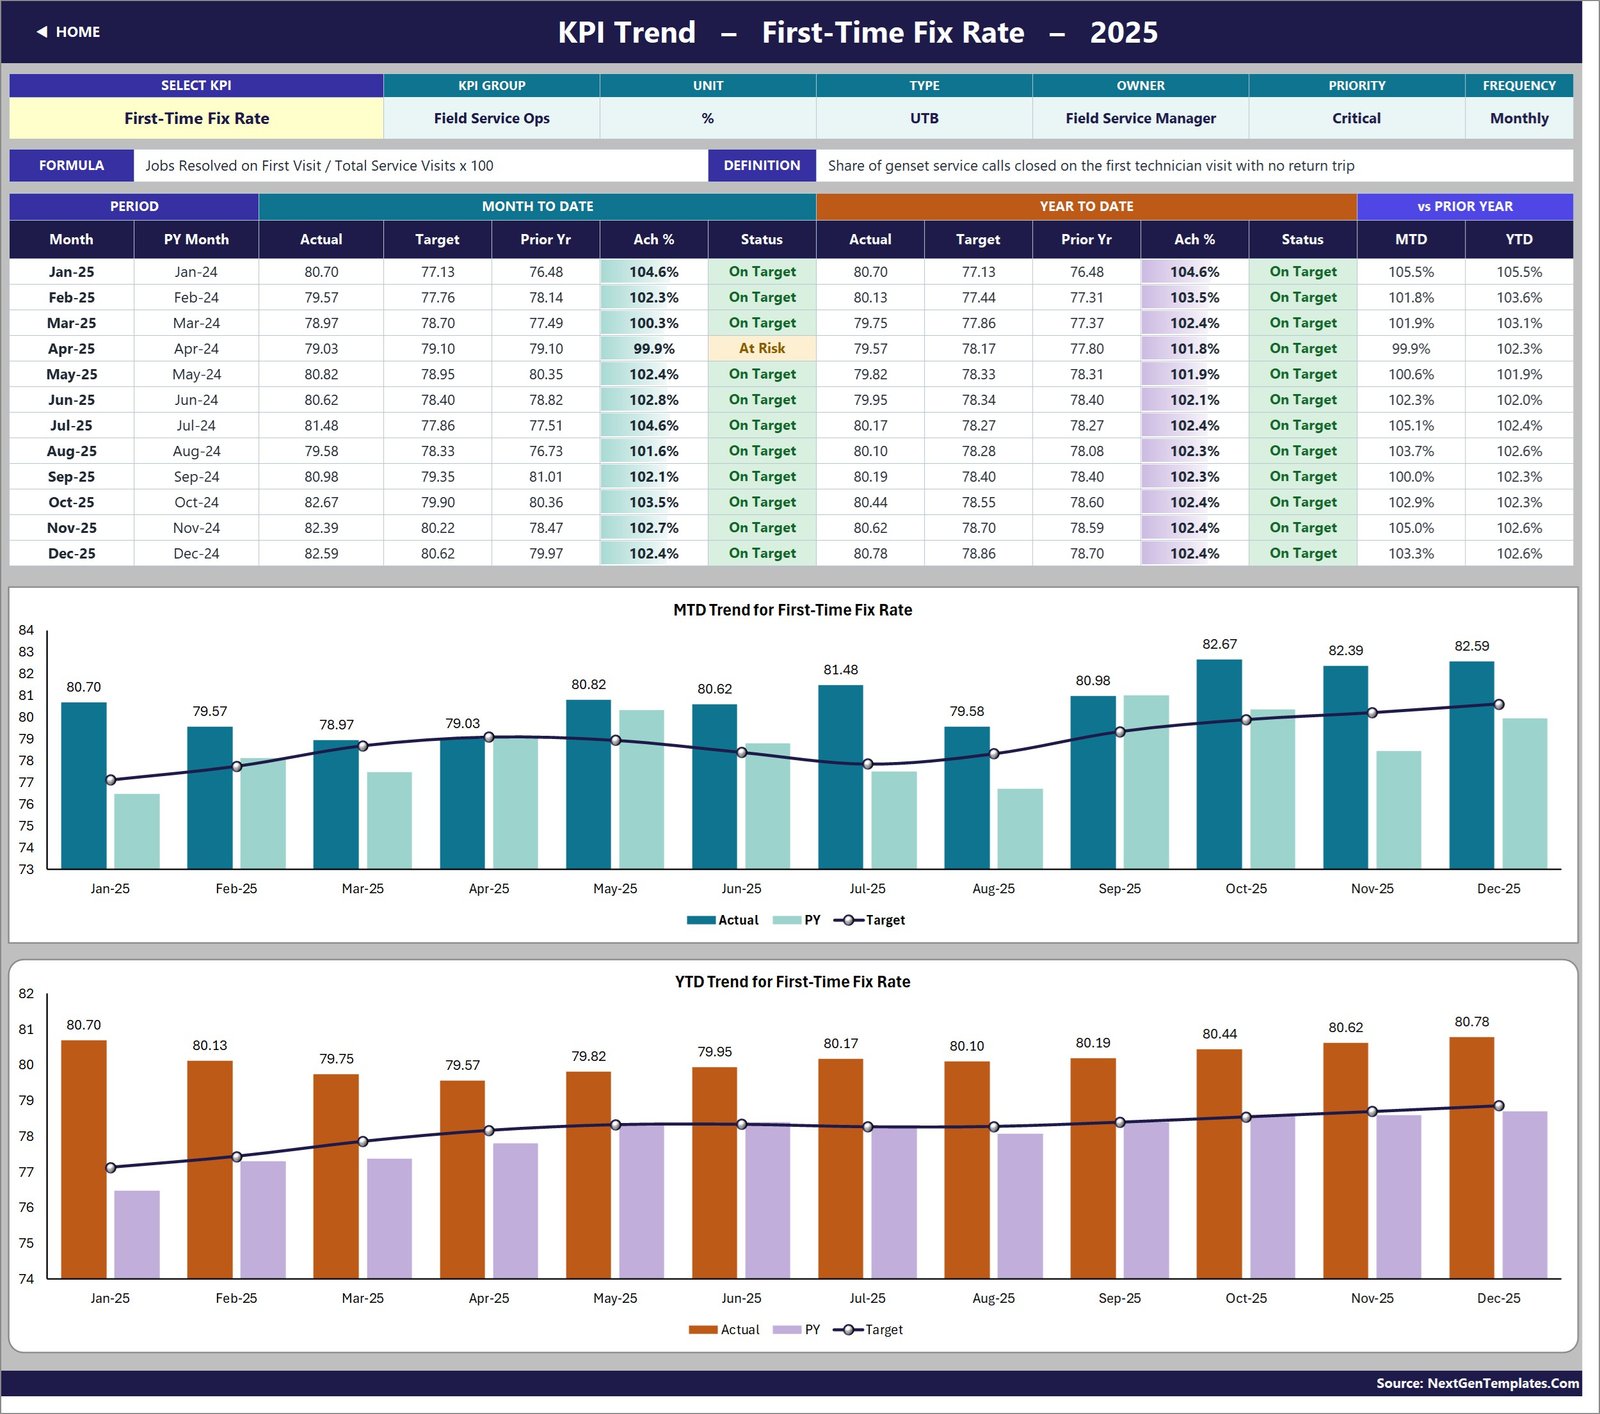The image size is (1600, 1414).
Task: Click the Nov-25 MTD Ach 102.7% cell
Action: pyautogui.click(x=654, y=528)
